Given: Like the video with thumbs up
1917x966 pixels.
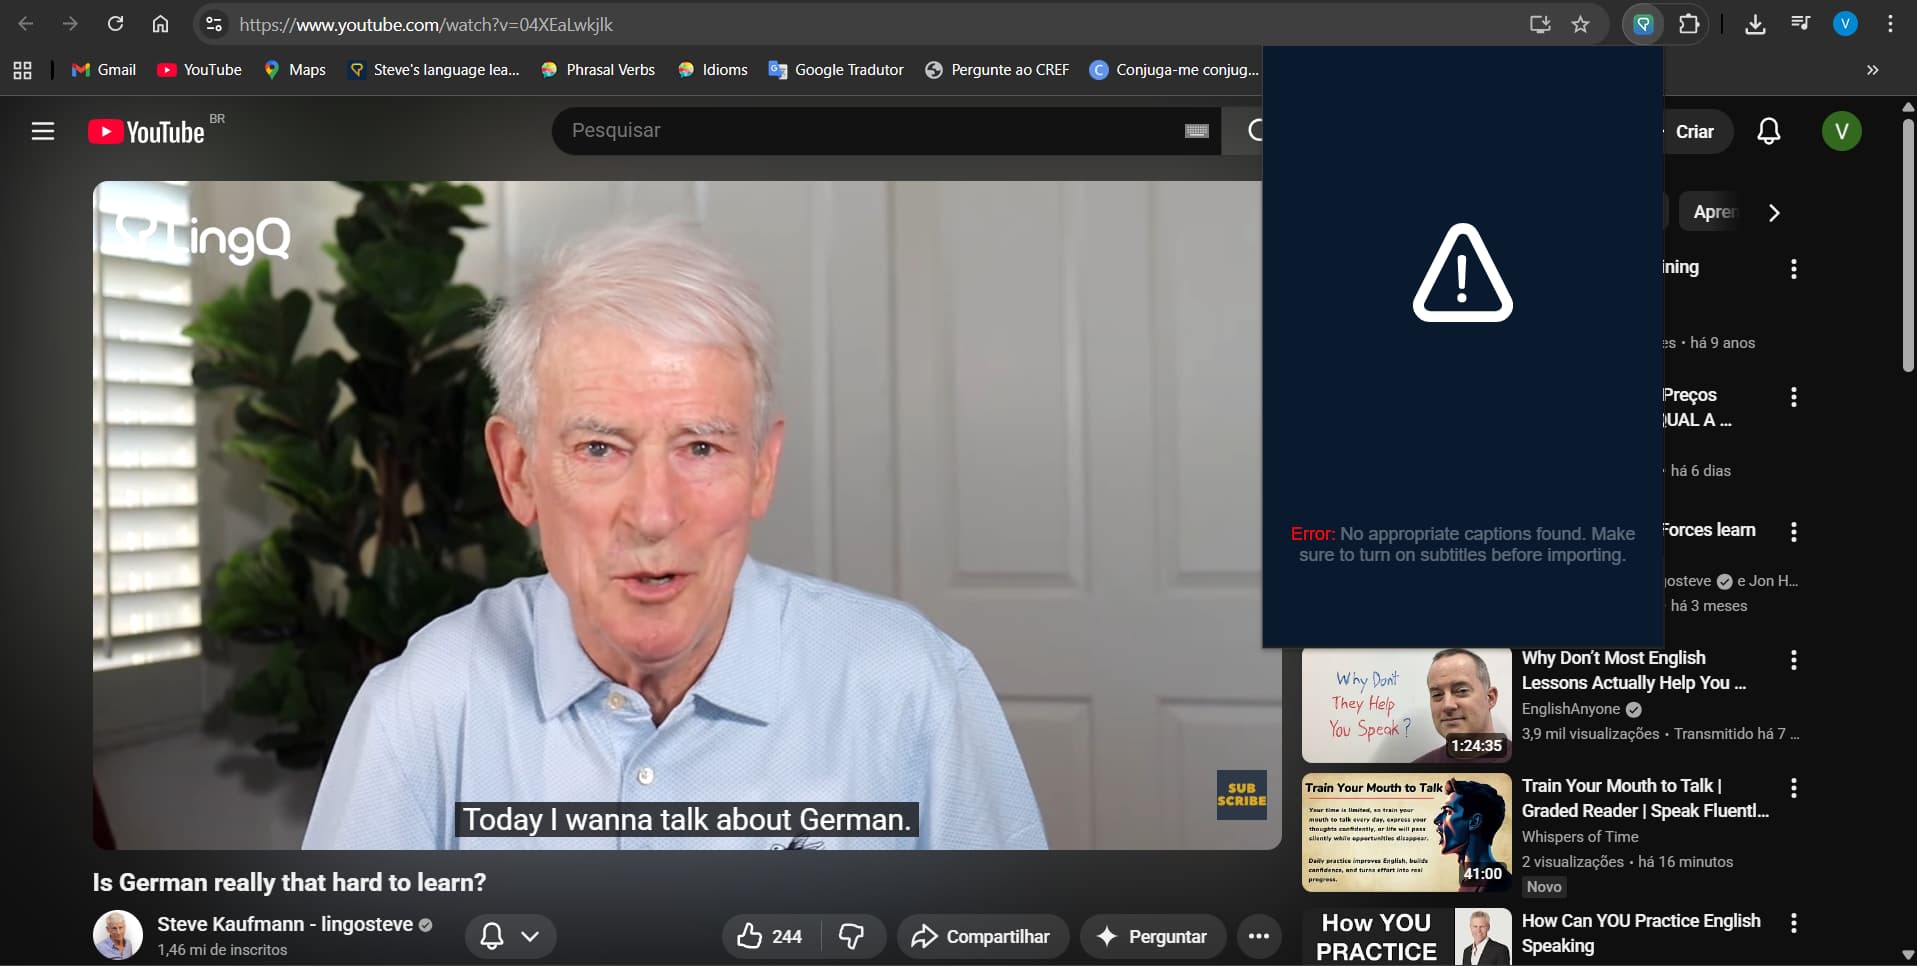Looking at the screenshot, I should click(x=768, y=936).
